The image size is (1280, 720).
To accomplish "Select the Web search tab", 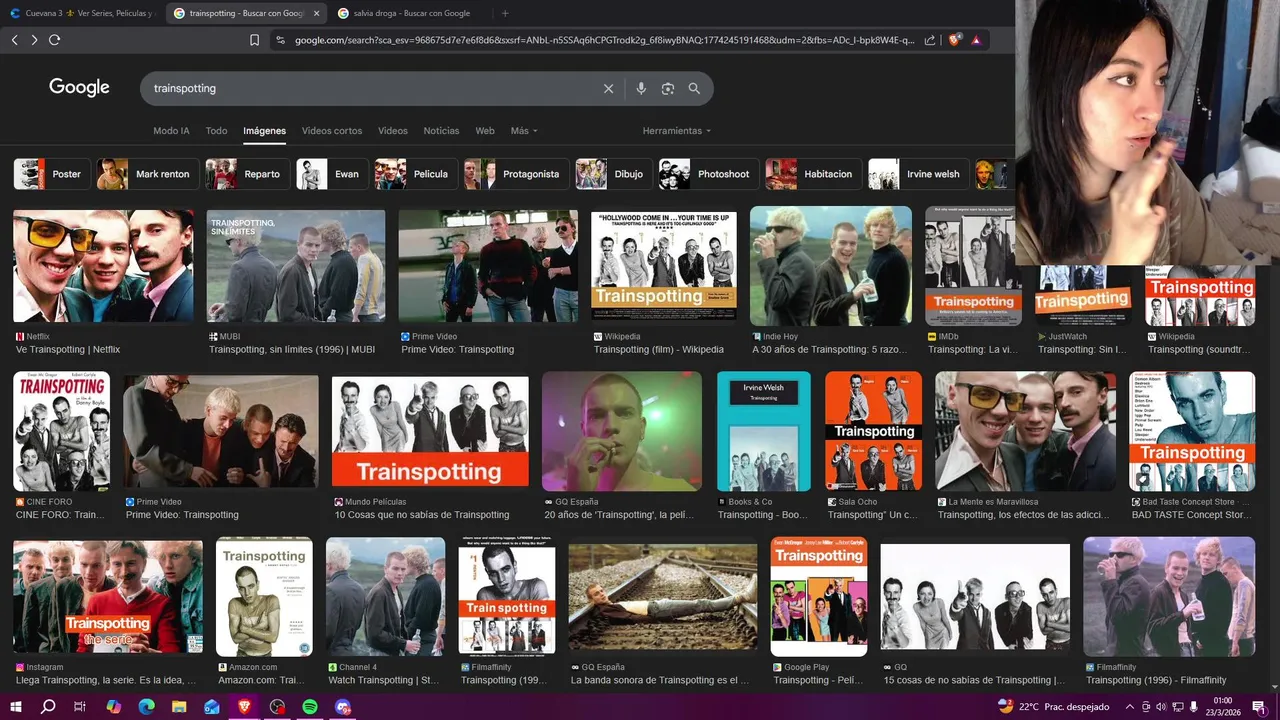I will coord(485,131).
